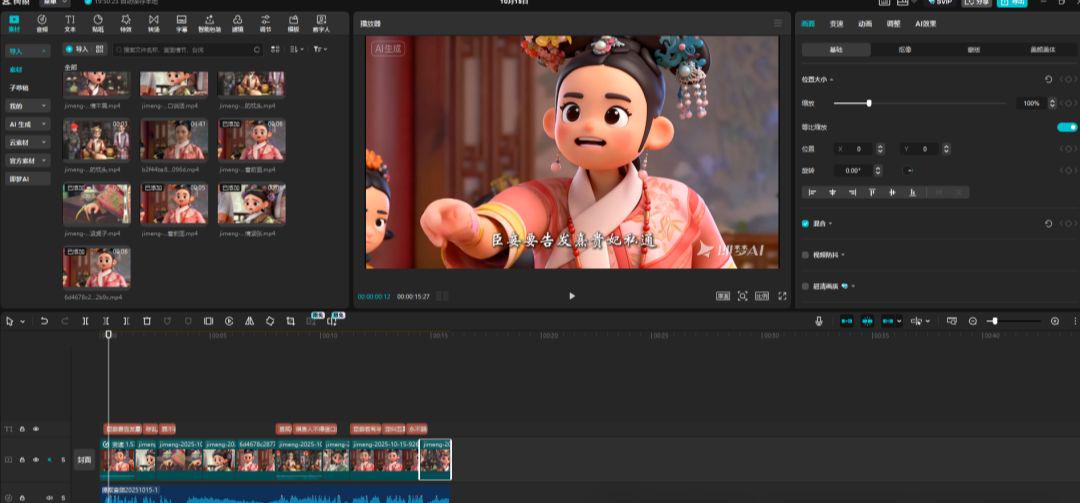The height and width of the screenshot is (503, 1080).
Task: Select the b2f44ba8 media thumbnail
Action: point(174,140)
